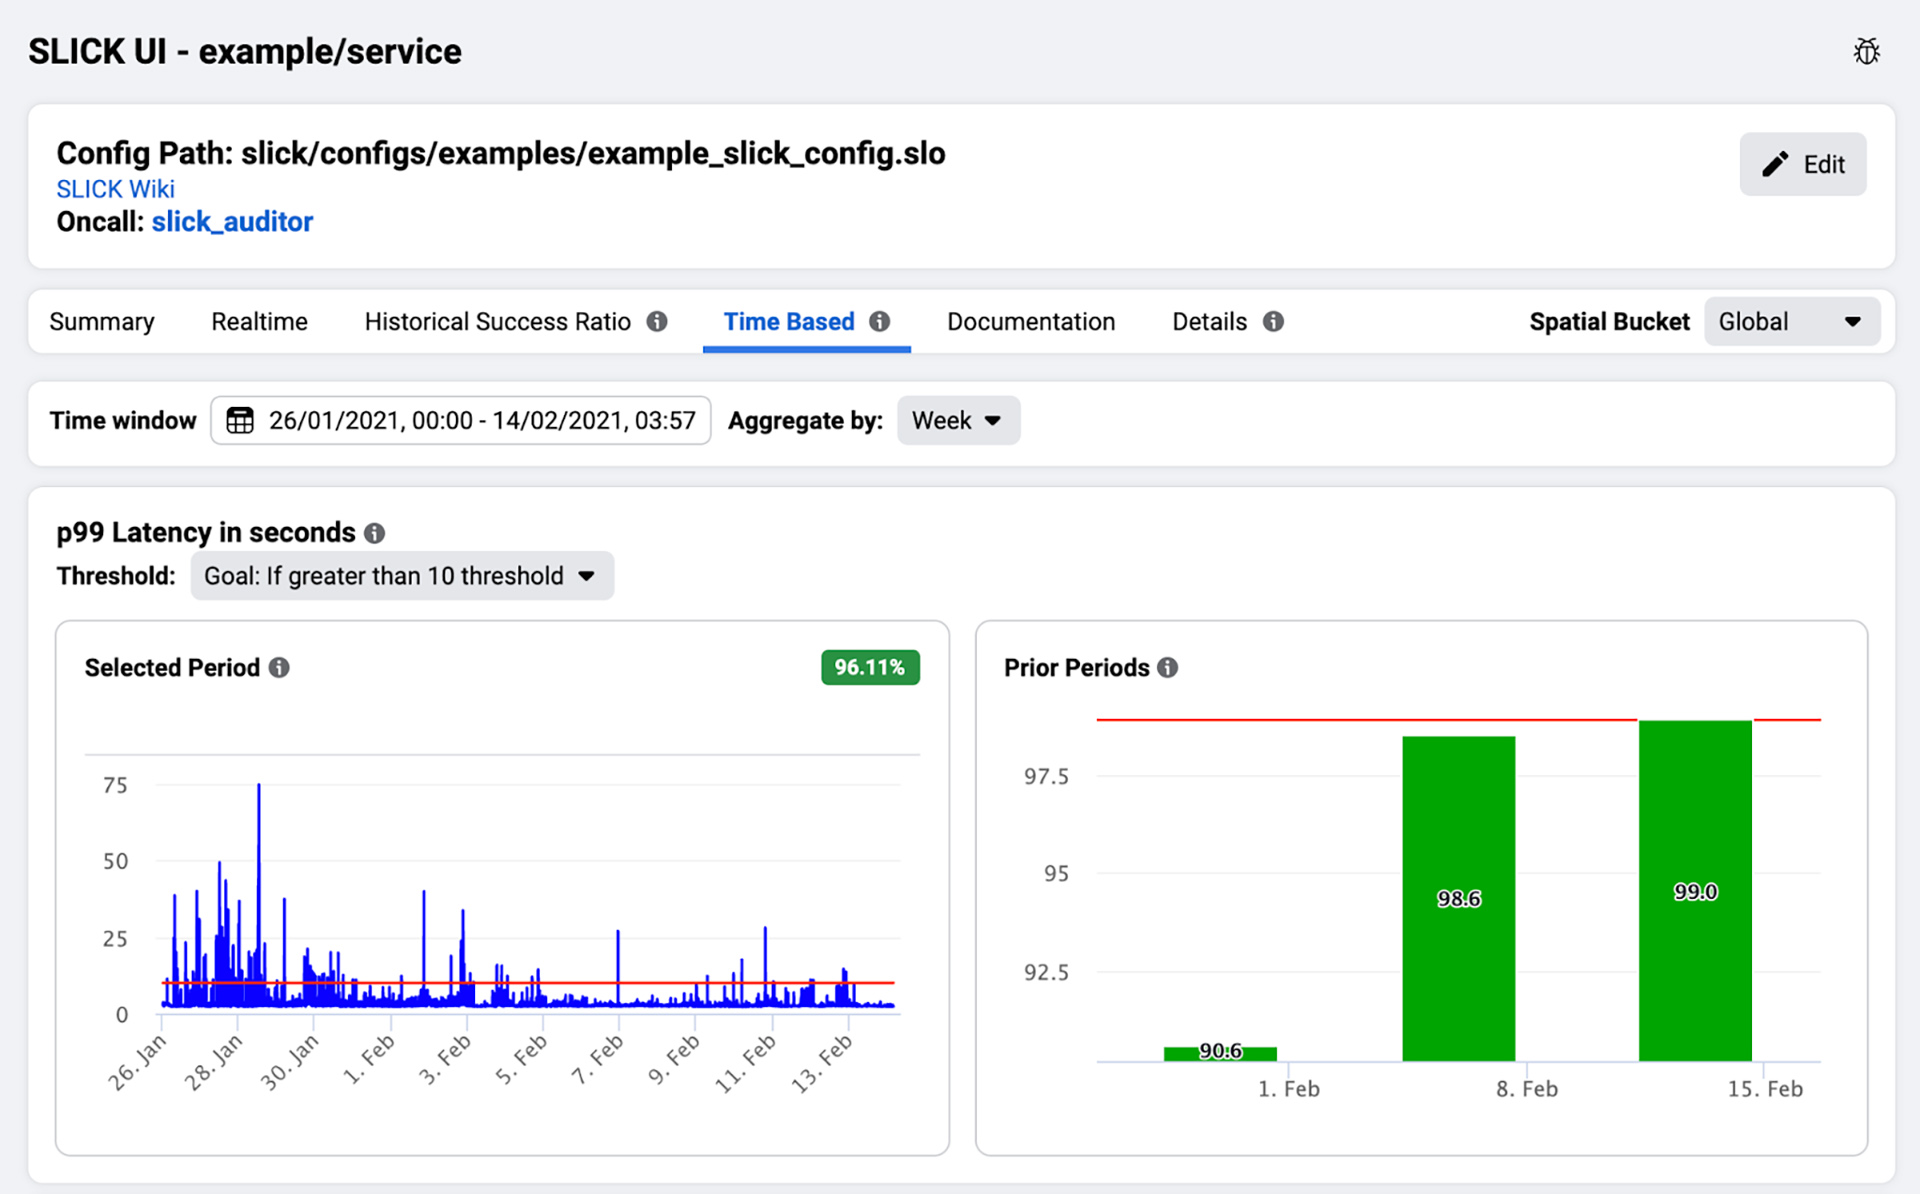Open the Aggregate by Week dropdown
Screen dimensions: 1920x1194
957,420
